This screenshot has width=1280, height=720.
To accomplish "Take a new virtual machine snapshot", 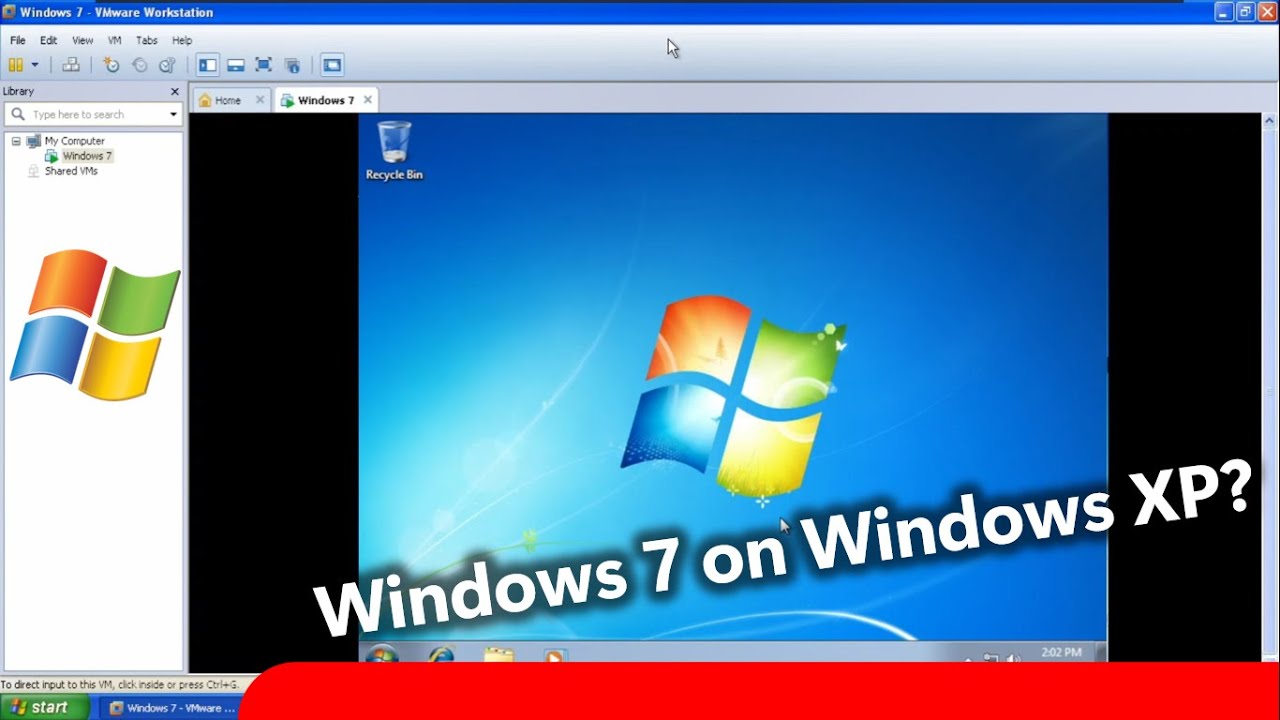I will tap(111, 65).
